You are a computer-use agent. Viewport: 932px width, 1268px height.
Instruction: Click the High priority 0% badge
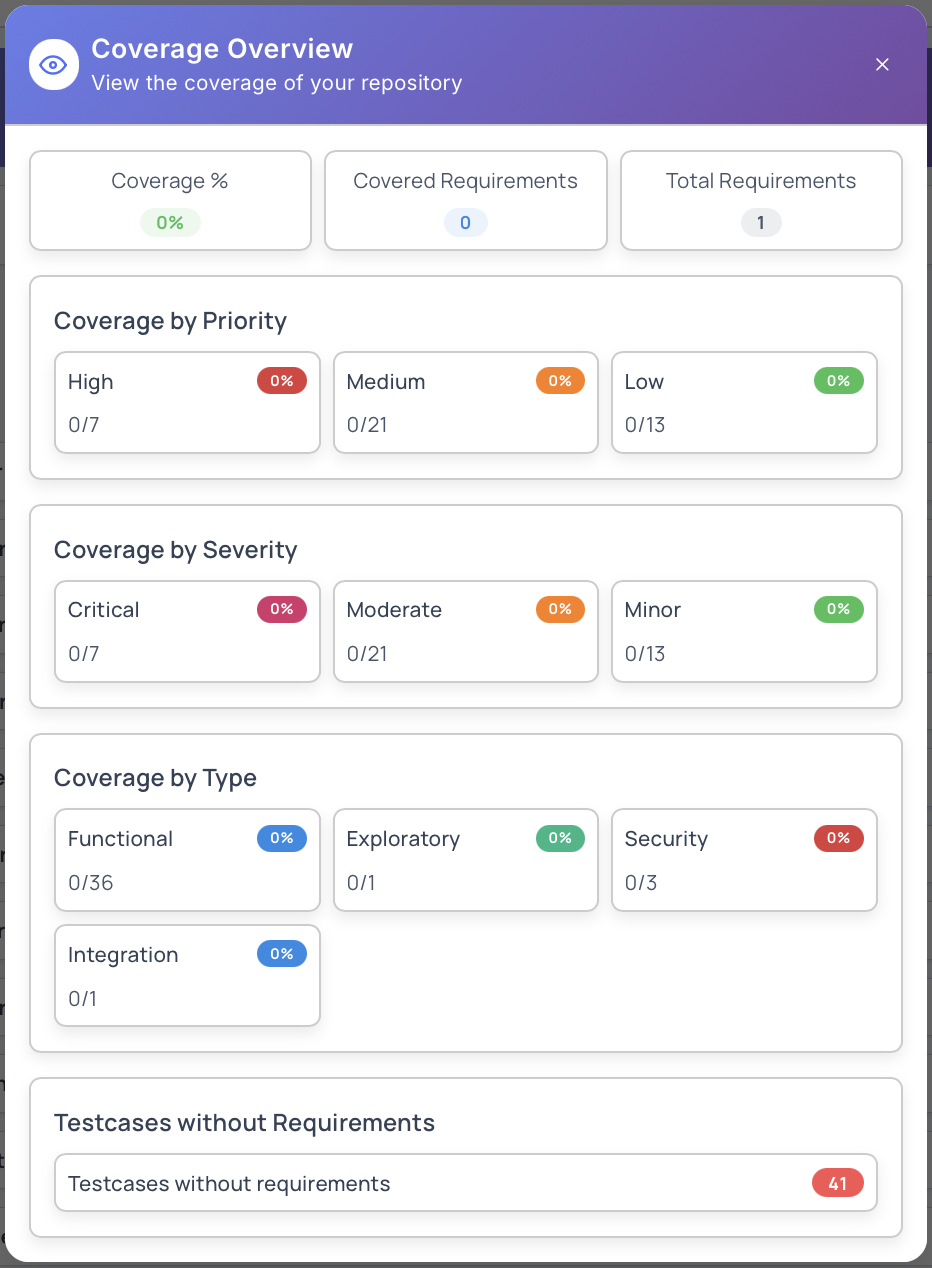pos(282,380)
